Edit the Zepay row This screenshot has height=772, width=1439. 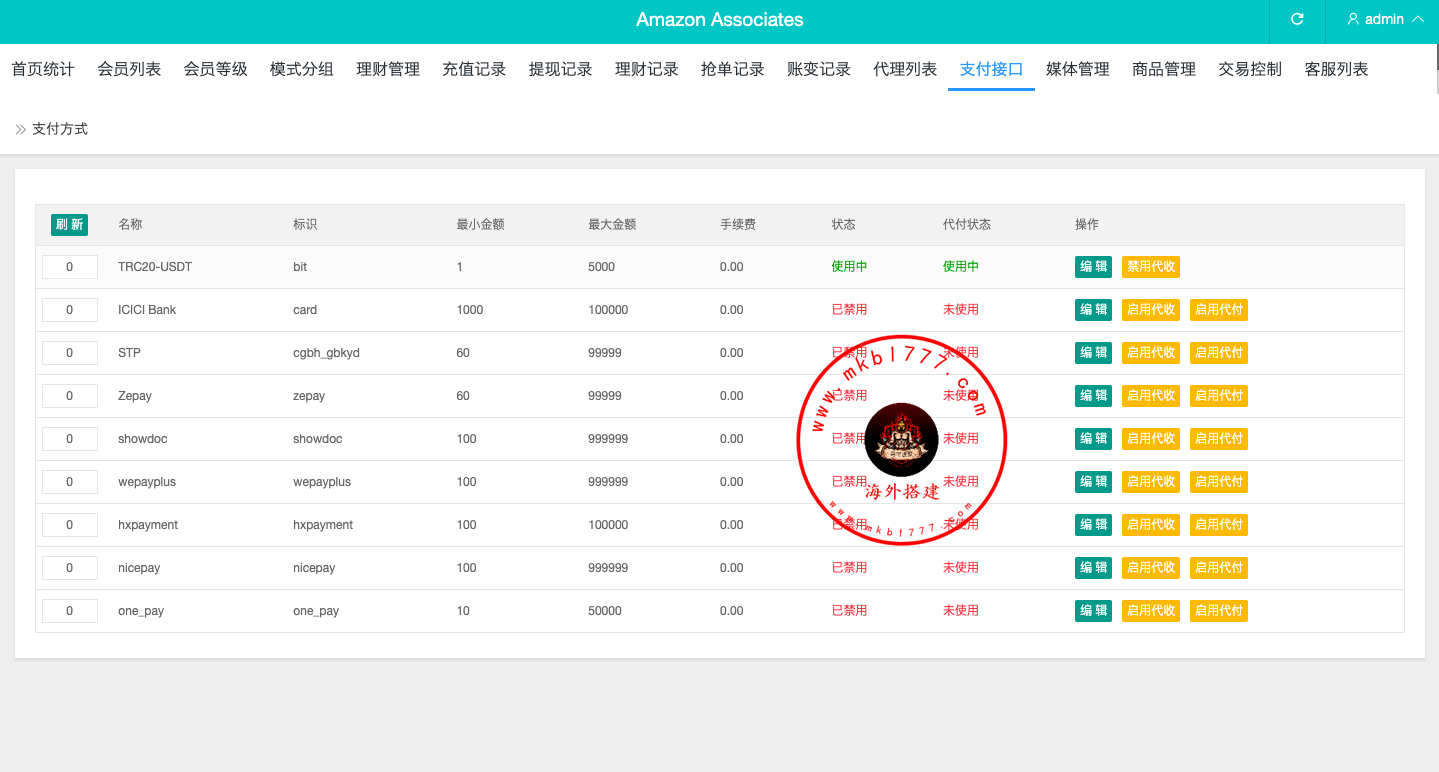click(x=1093, y=396)
